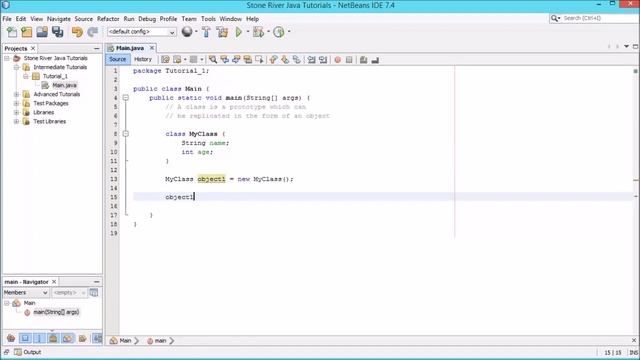Click the Clean and Build icon
The width and height of the screenshot is (640, 360).
pyautogui.click(x=222, y=32)
